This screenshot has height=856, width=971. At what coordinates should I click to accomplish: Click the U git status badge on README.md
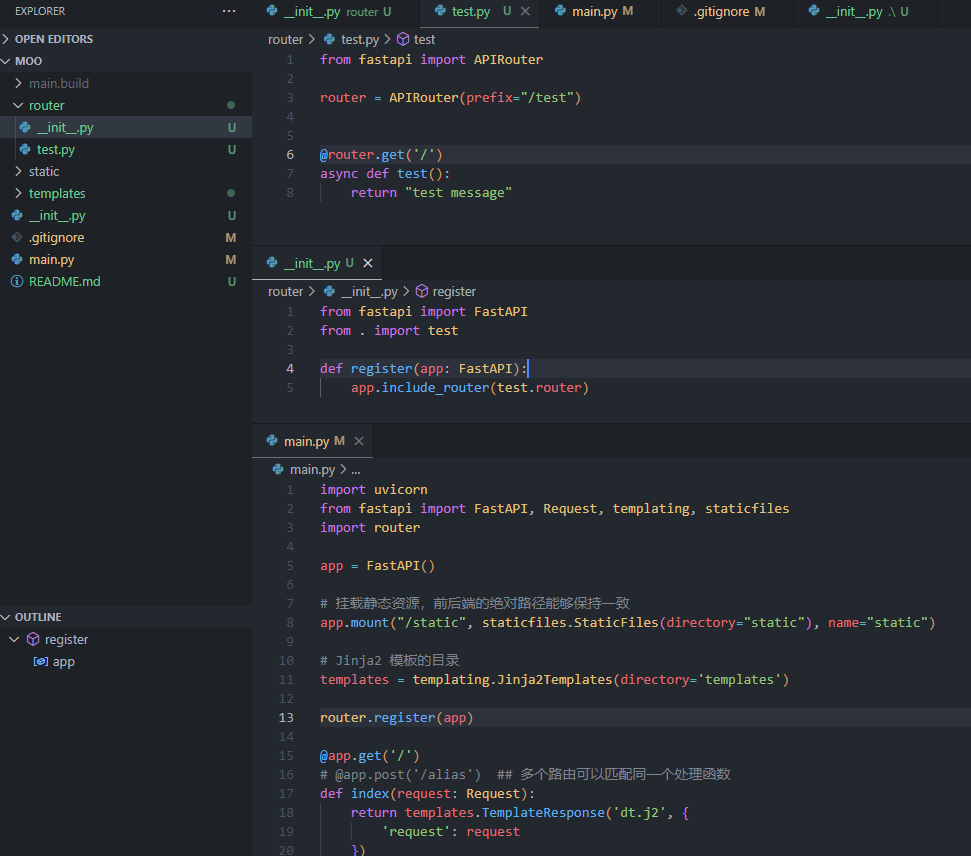click(232, 282)
